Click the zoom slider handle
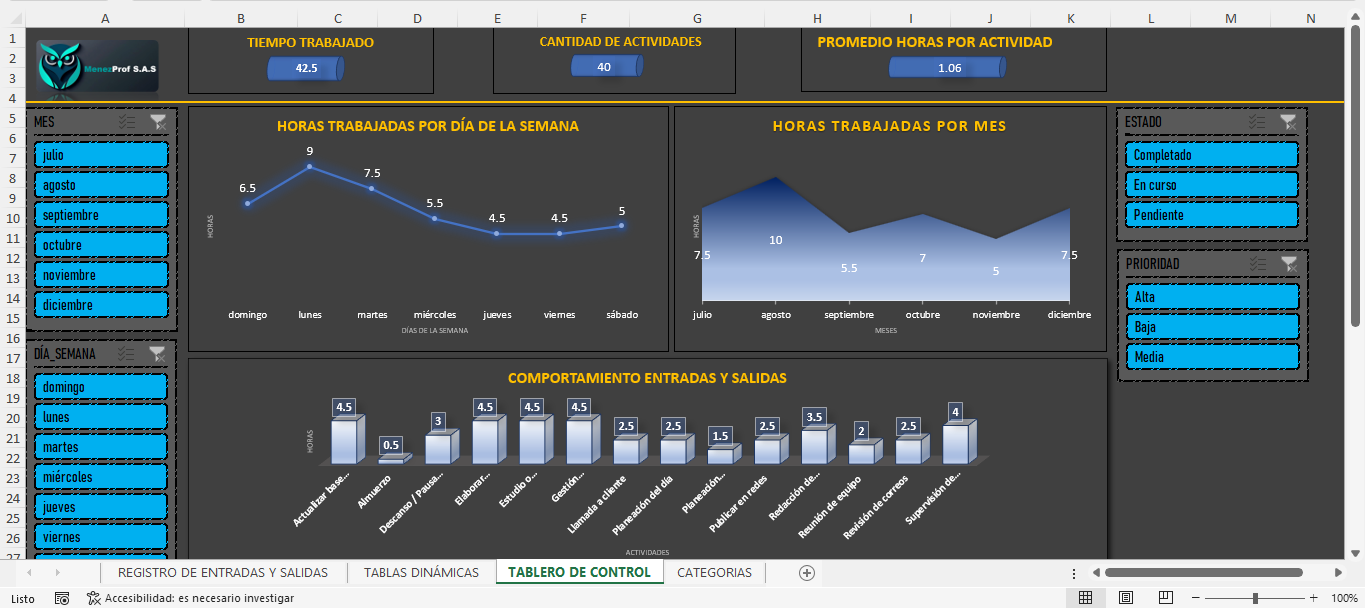Image resolution: width=1365 pixels, height=608 pixels. click(1255, 598)
